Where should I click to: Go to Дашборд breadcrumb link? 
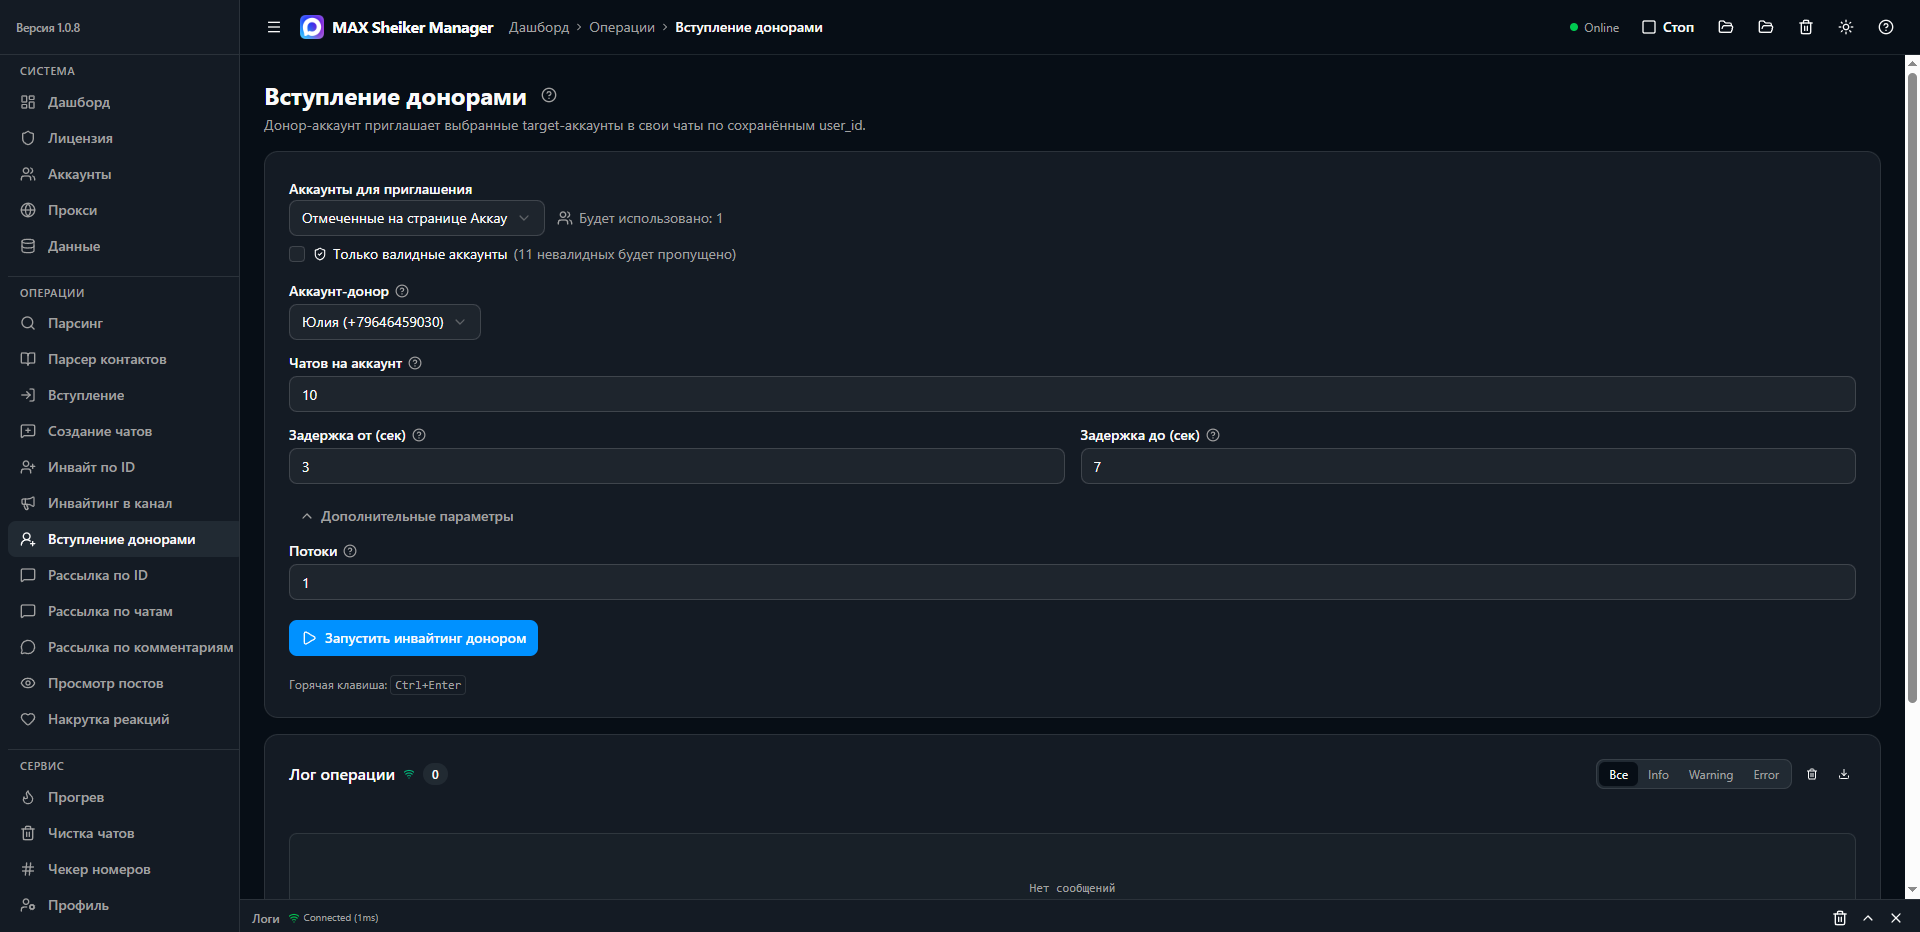click(x=539, y=27)
